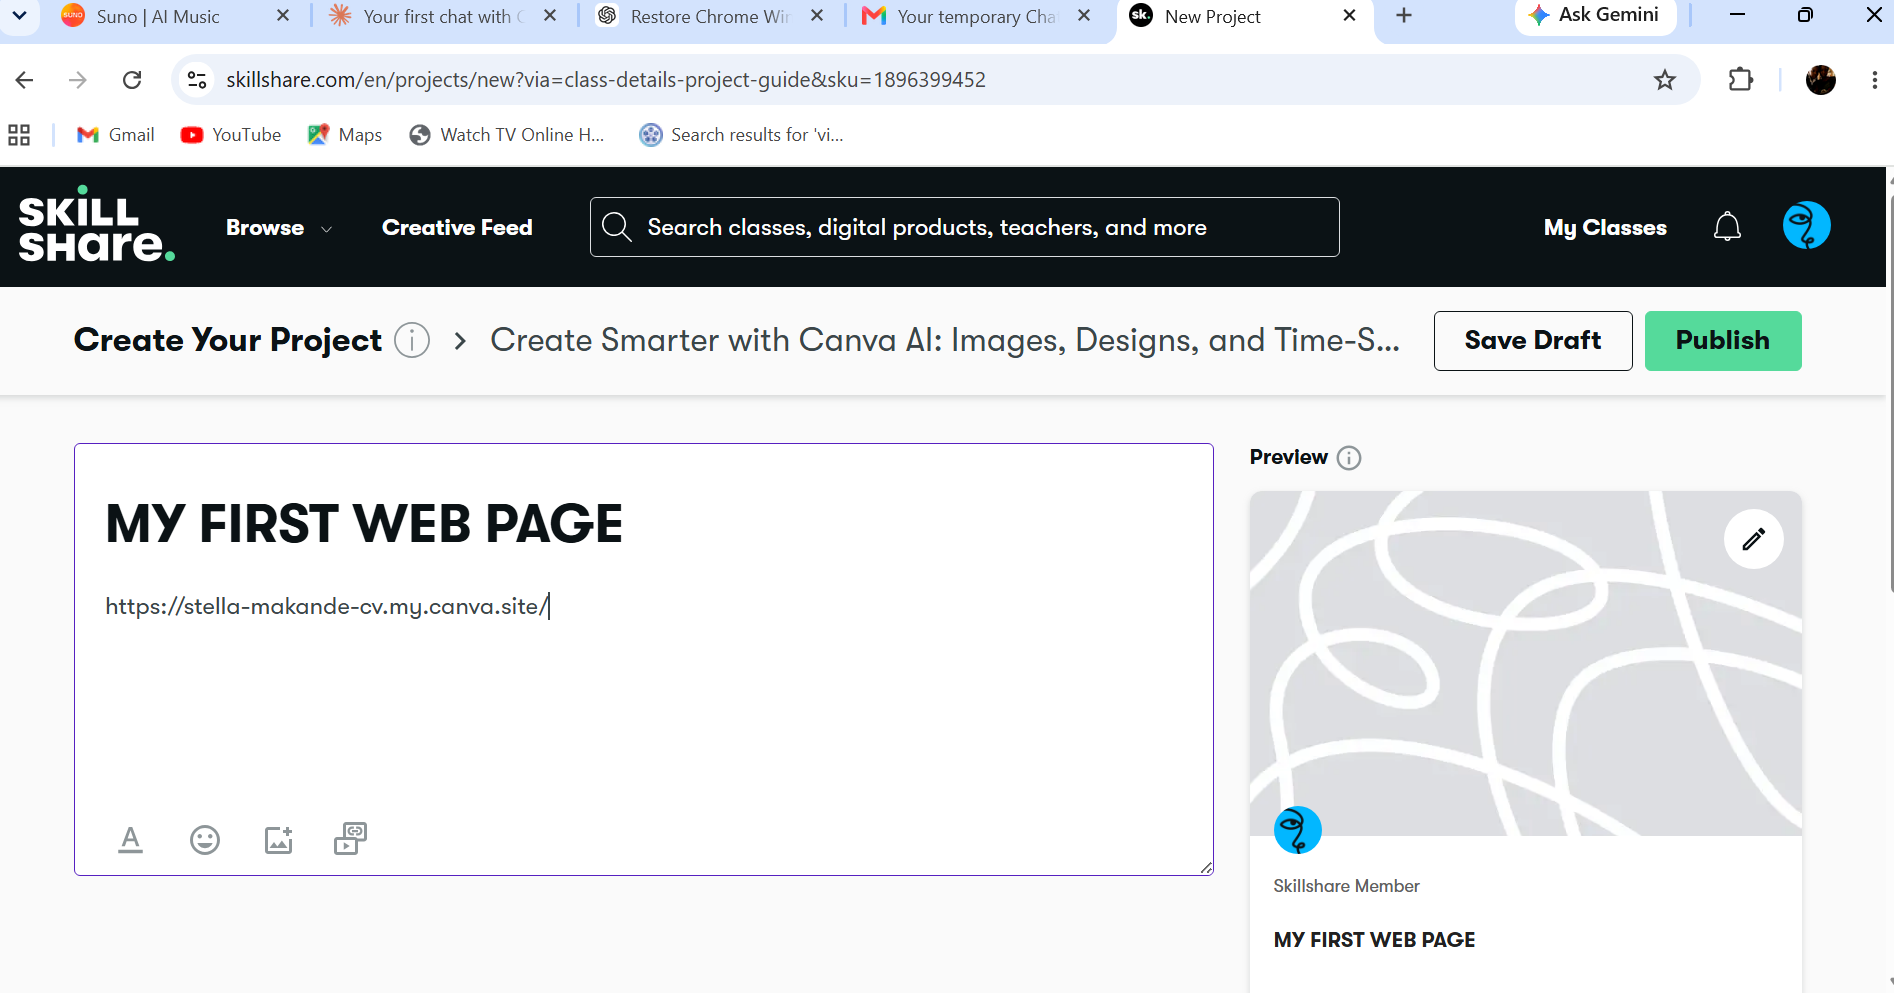Image resolution: width=1894 pixels, height=993 pixels.
Task: Switch to Your temporary Gmail tab
Action: (x=976, y=17)
